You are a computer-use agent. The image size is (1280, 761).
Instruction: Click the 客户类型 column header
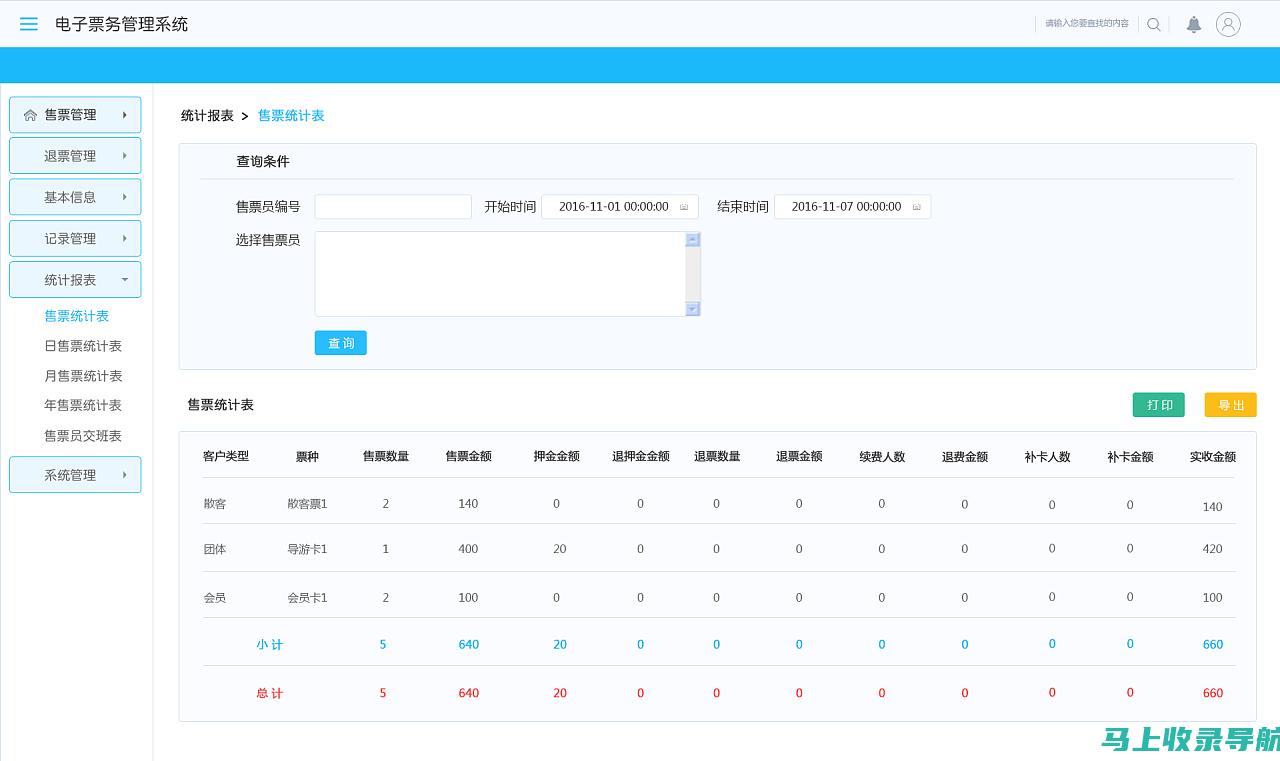click(x=226, y=456)
